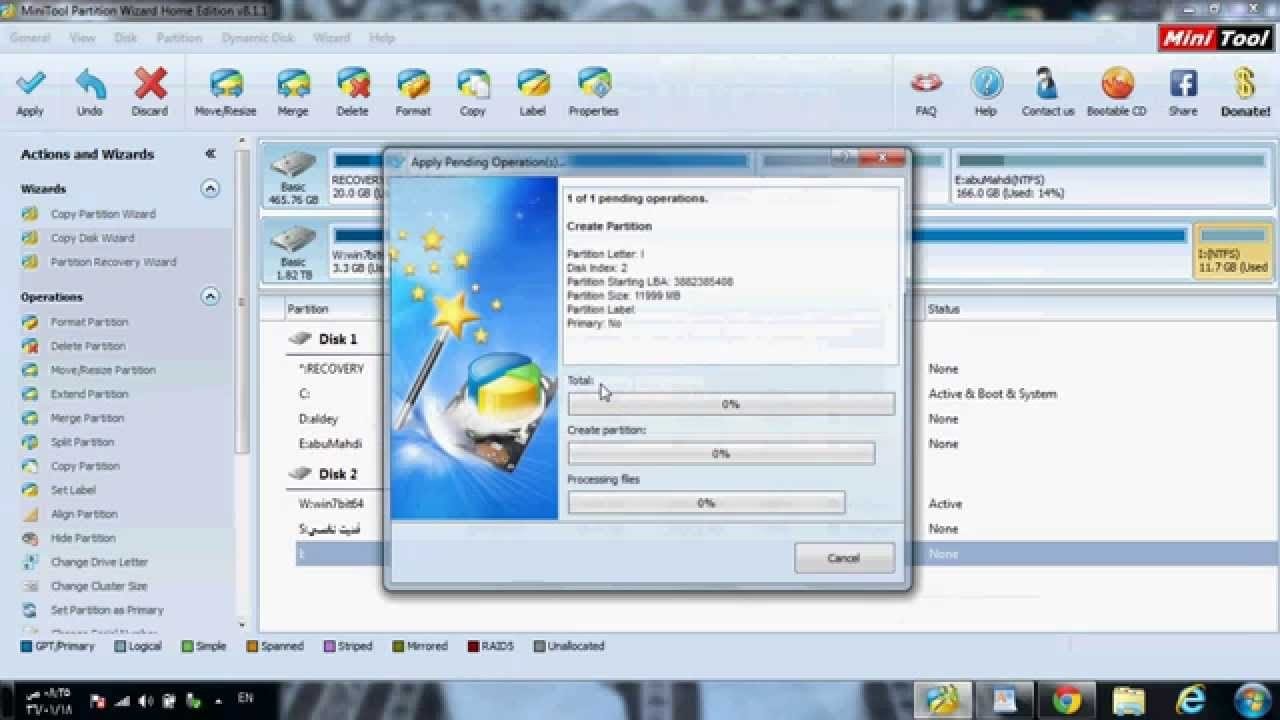Cancel the pending operation dialog
This screenshot has width=1280, height=720.
click(x=844, y=558)
